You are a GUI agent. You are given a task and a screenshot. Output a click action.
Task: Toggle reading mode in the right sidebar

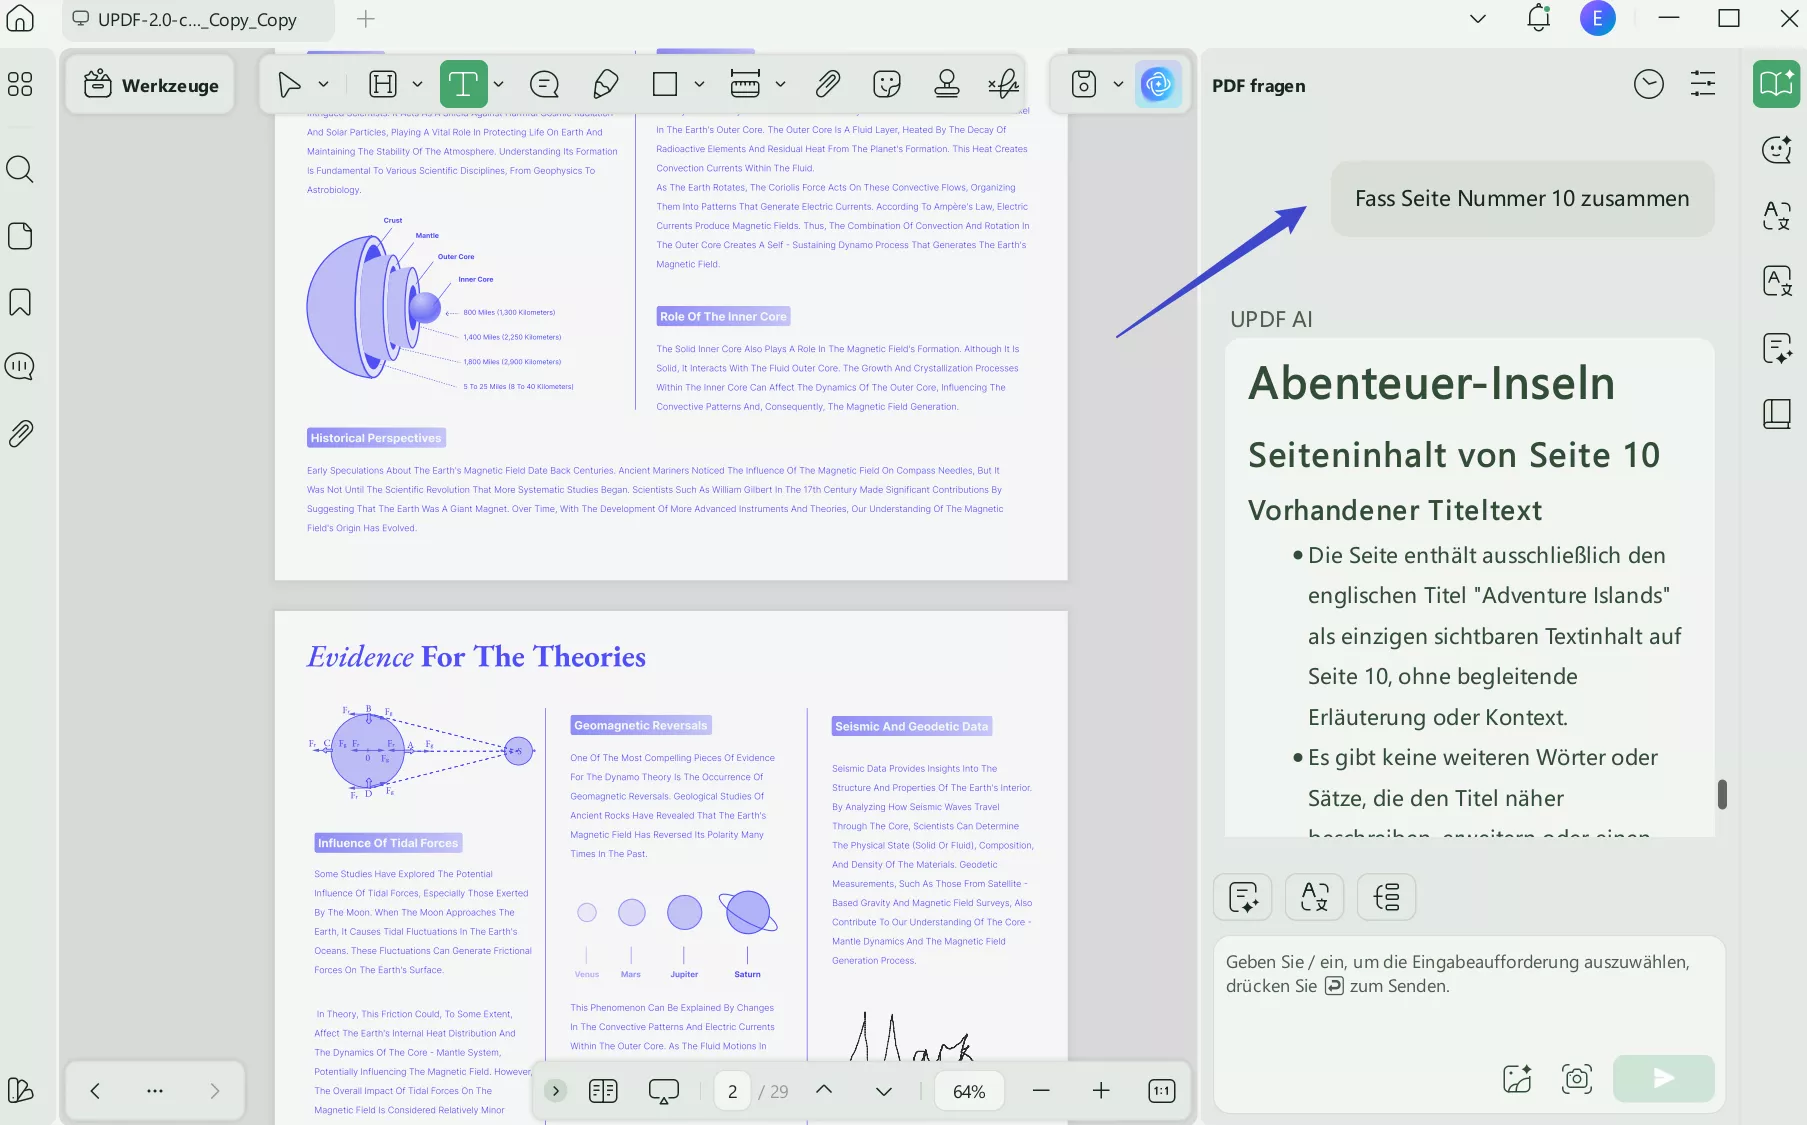pyautogui.click(x=1776, y=414)
